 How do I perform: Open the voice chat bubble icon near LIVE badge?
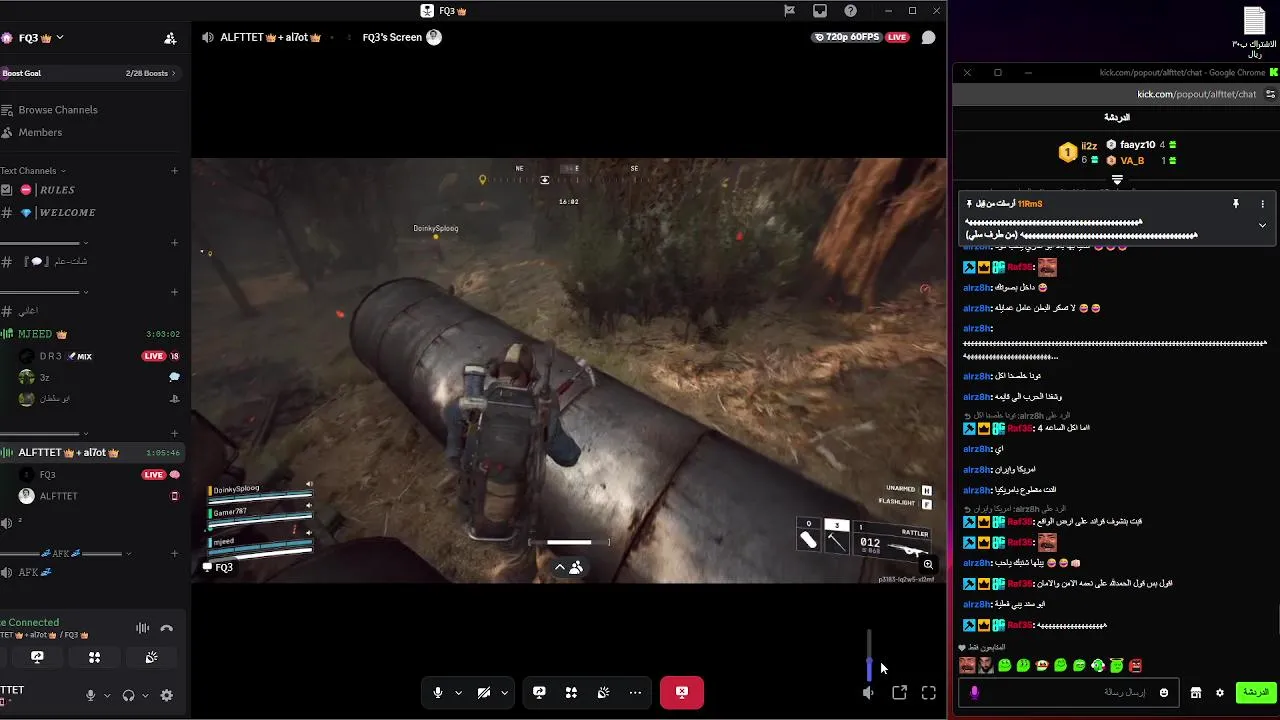(928, 37)
